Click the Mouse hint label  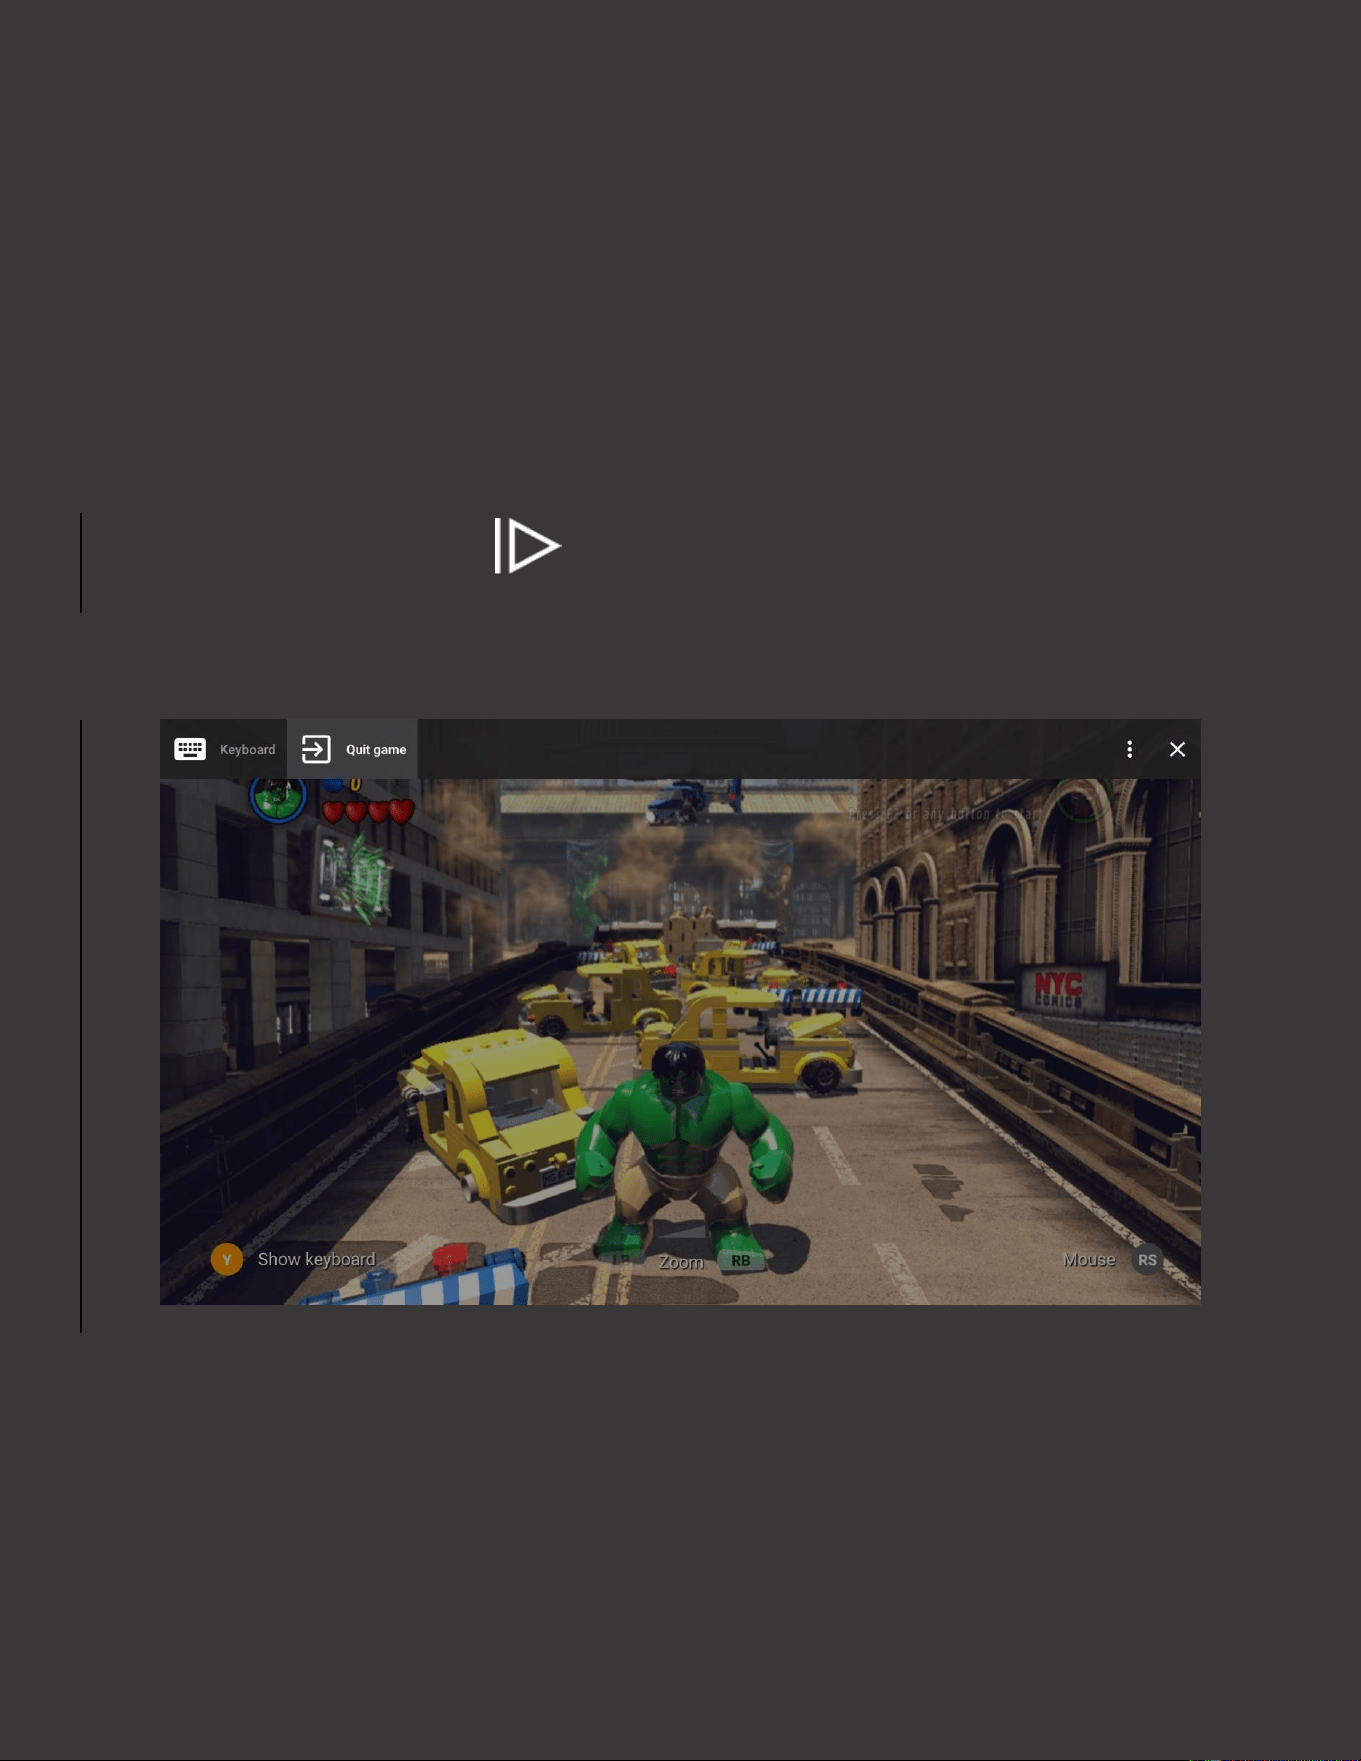click(x=1089, y=1260)
